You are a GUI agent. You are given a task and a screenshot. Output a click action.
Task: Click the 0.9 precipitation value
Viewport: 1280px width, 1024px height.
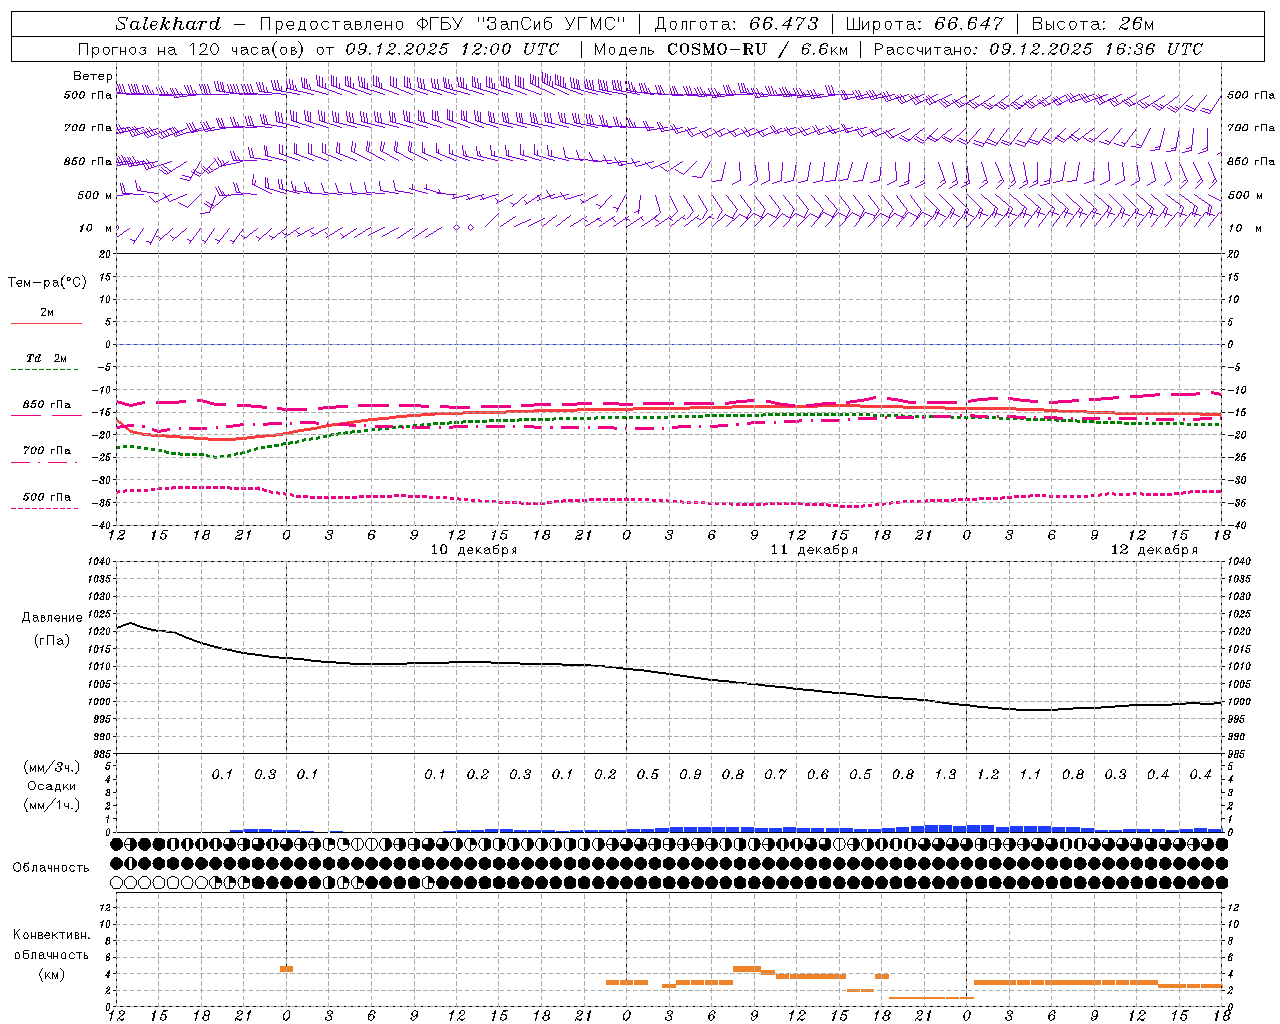click(x=690, y=774)
